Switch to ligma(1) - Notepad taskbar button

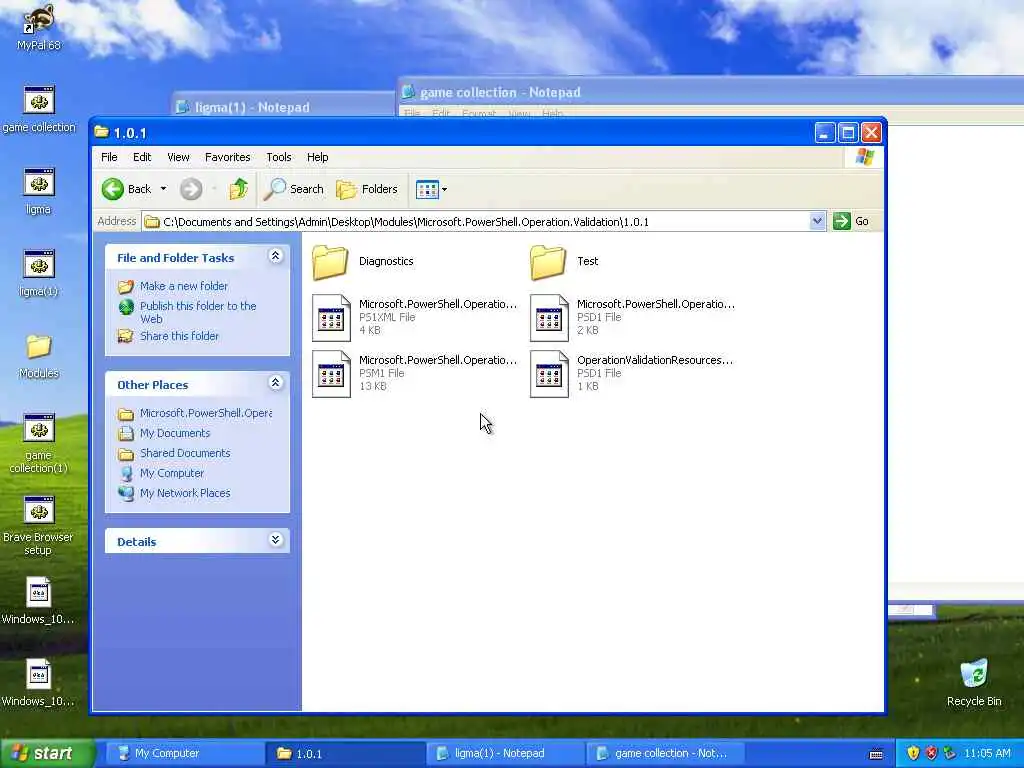click(504, 754)
